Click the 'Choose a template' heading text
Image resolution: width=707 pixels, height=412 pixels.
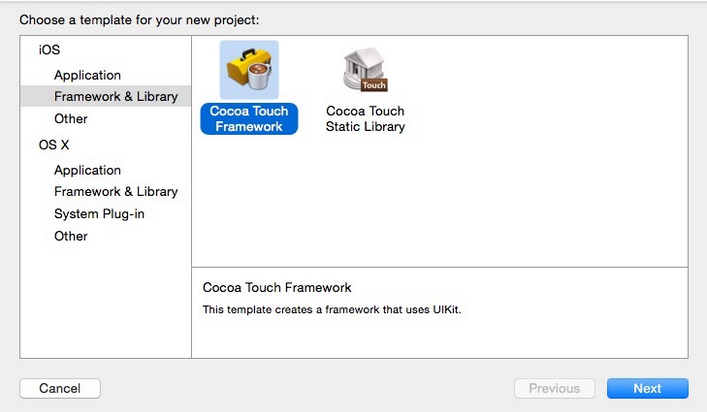pyautogui.click(x=139, y=20)
